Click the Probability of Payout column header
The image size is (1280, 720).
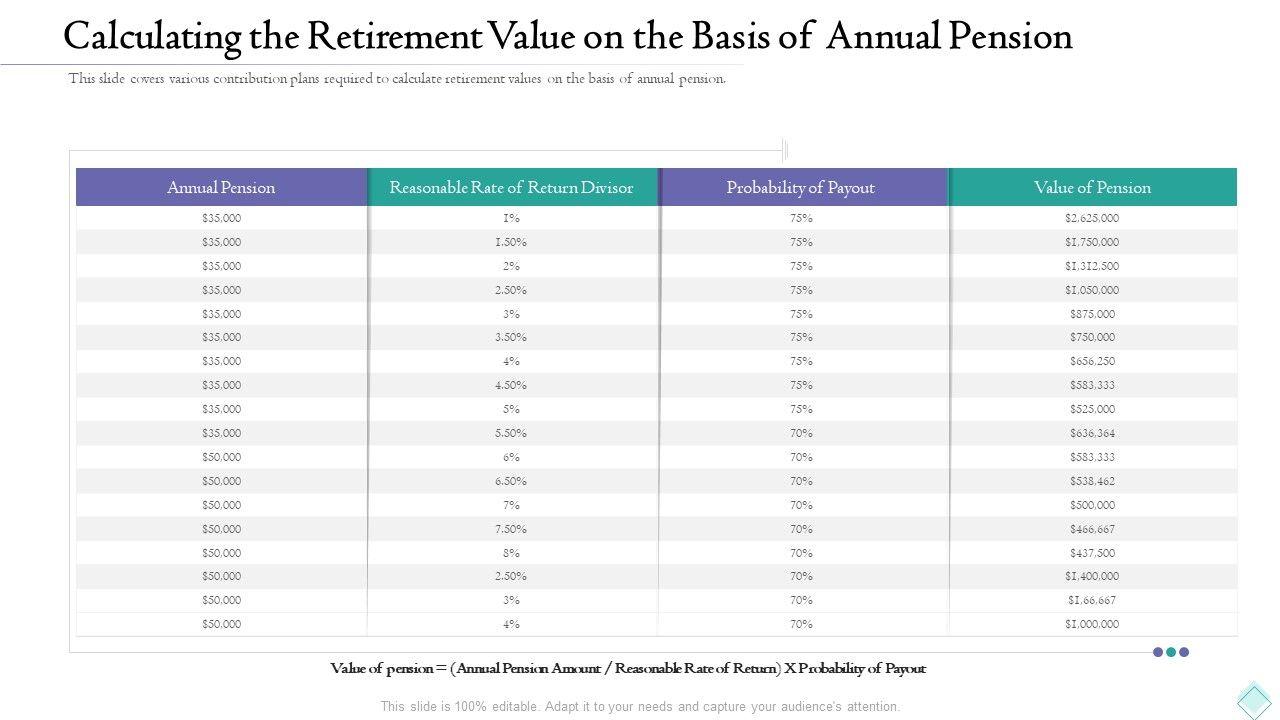(x=800, y=187)
